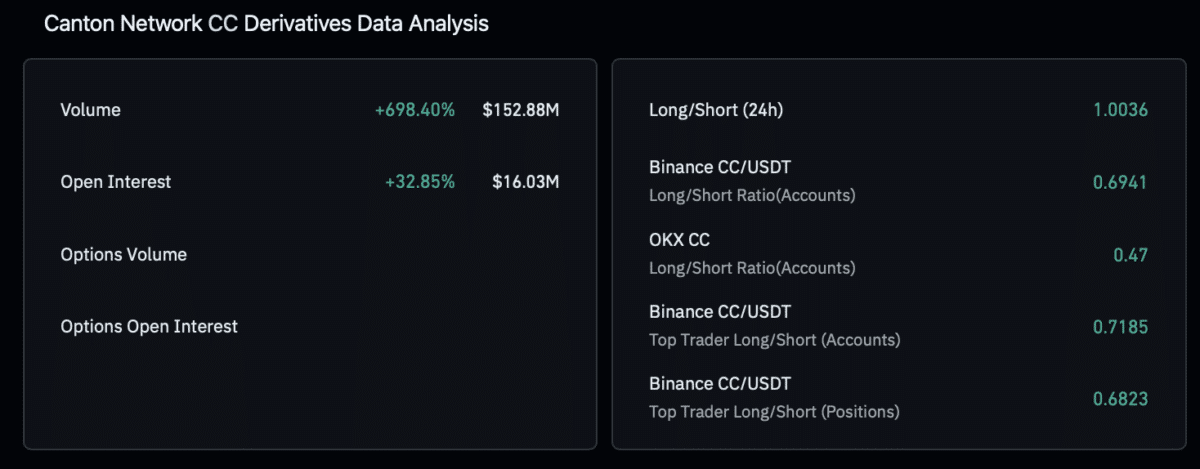The width and height of the screenshot is (1200, 469).
Task: Click the Canton Network CC Derivatives Data Analysis heading
Action: point(266,24)
